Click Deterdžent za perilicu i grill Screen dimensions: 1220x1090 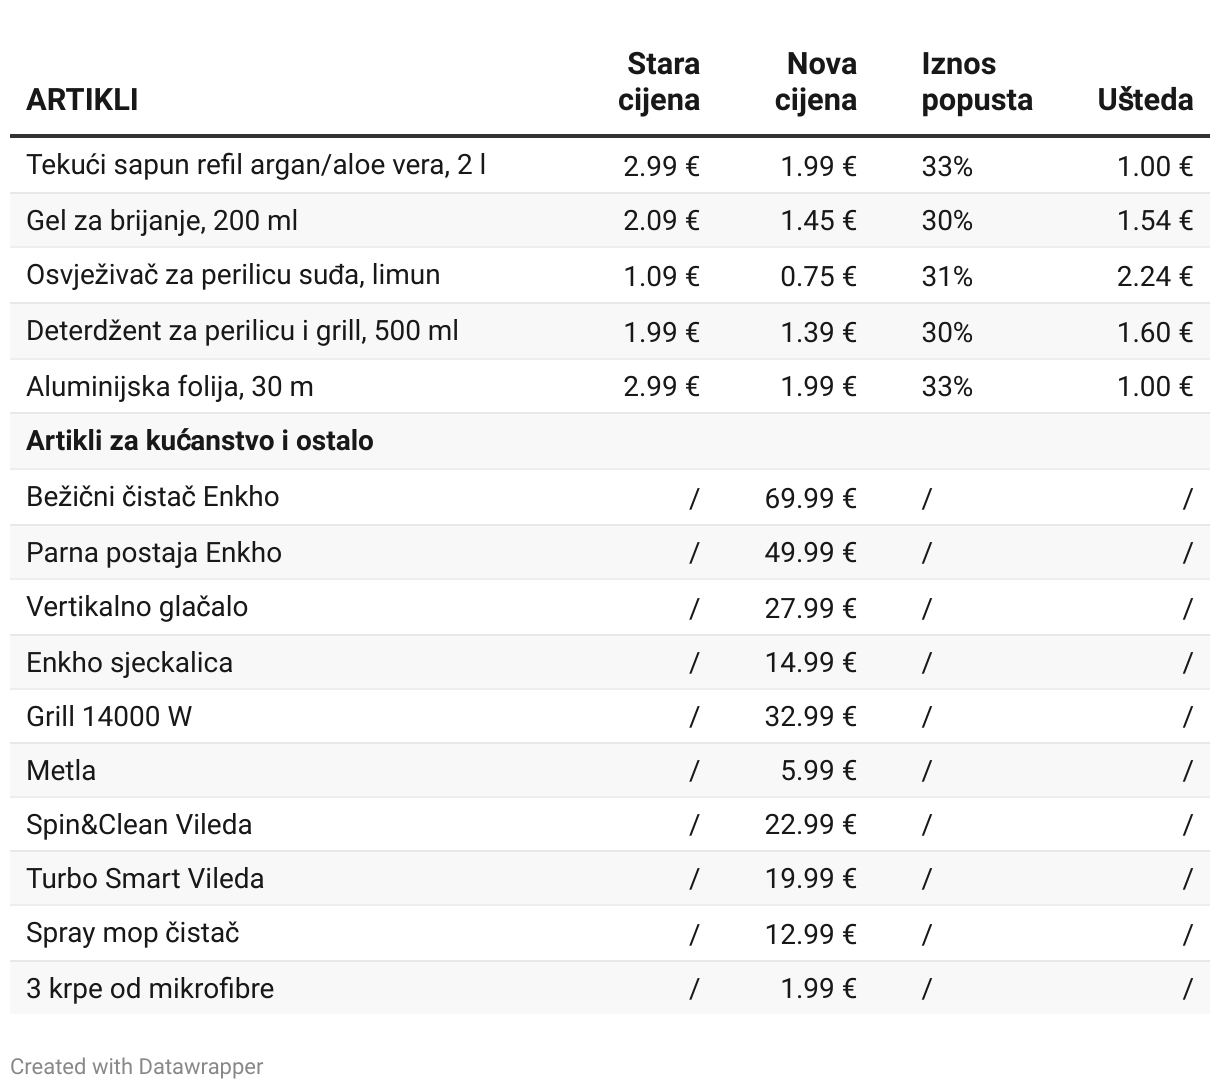(x=242, y=331)
